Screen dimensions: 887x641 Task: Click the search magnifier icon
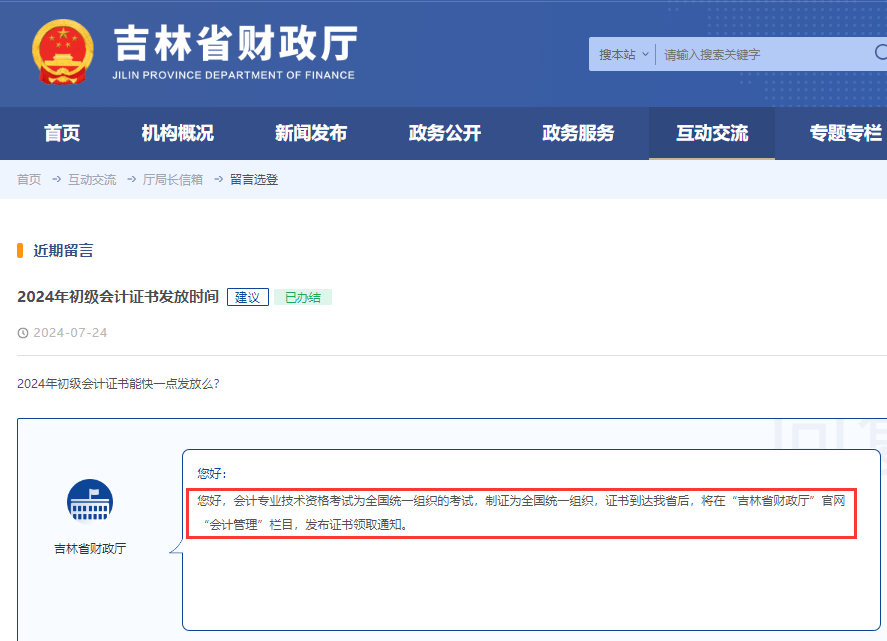point(880,53)
